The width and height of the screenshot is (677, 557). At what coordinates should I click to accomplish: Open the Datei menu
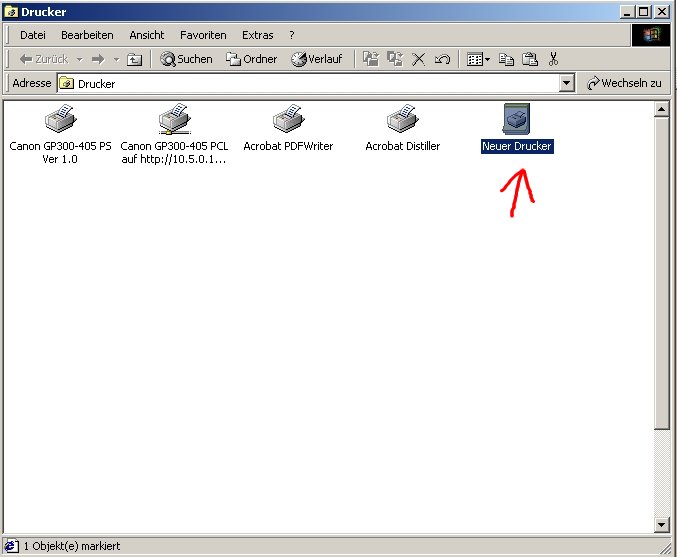tap(33, 35)
